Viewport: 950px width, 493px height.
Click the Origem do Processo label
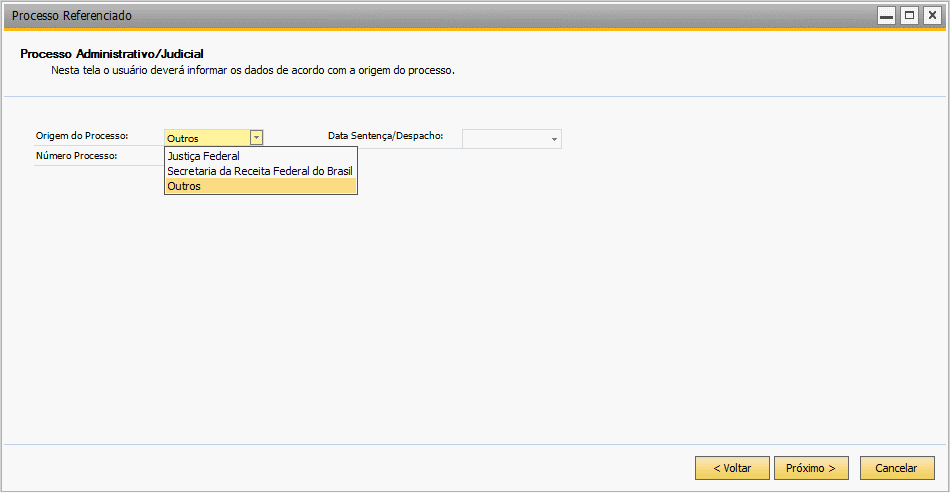point(82,136)
